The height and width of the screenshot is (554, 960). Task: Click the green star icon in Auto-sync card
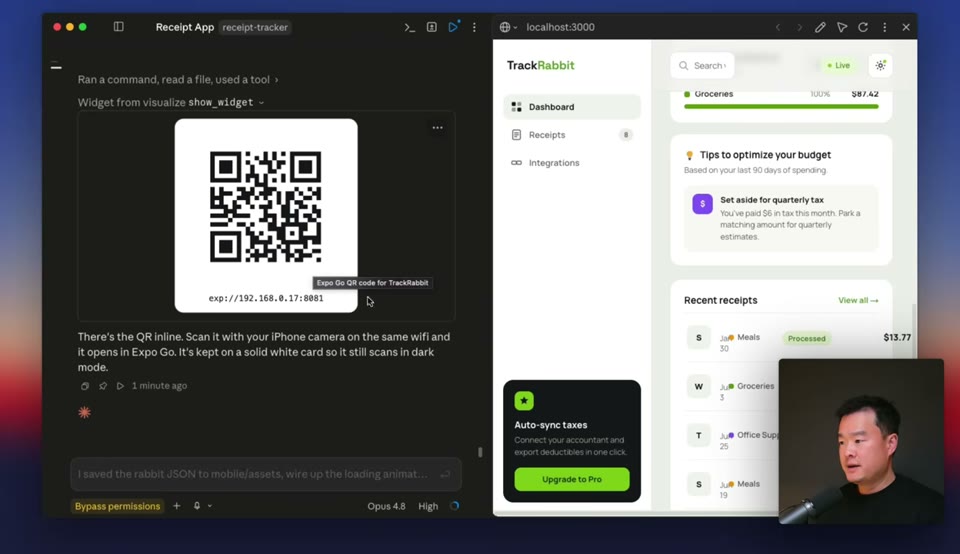tap(524, 401)
